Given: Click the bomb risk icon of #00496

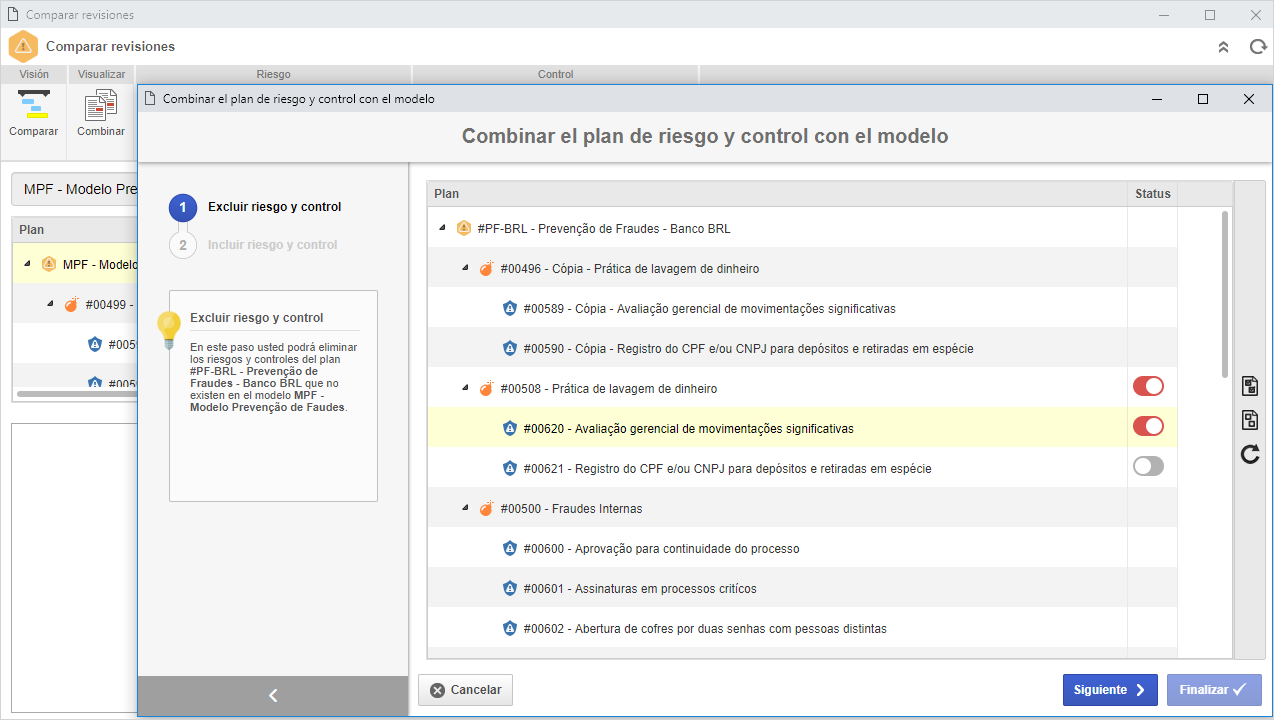Looking at the screenshot, I should [486, 268].
